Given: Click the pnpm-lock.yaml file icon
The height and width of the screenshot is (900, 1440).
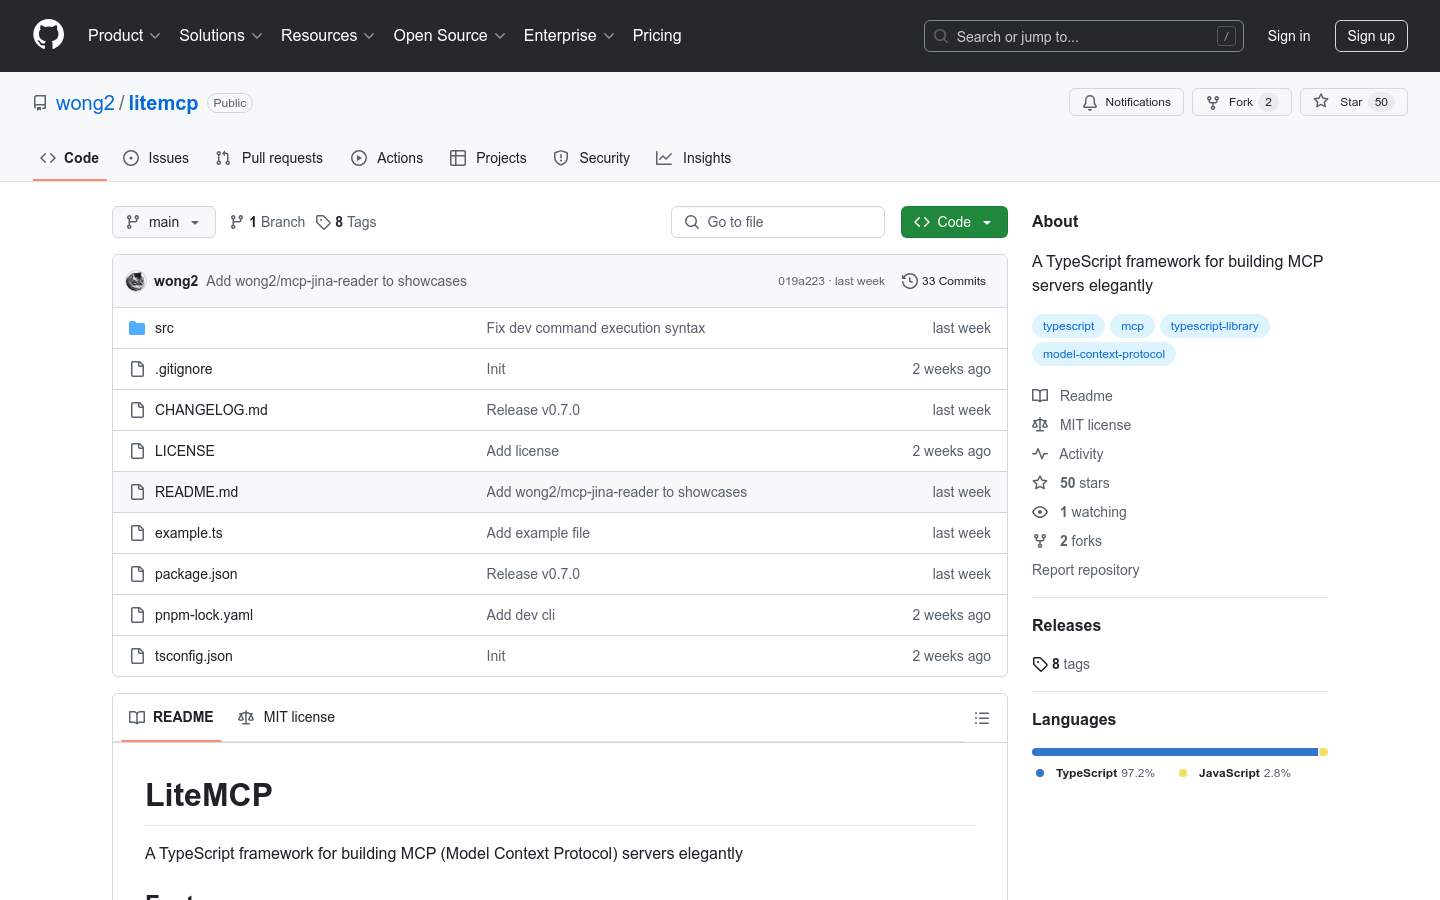Looking at the screenshot, I should (x=137, y=615).
